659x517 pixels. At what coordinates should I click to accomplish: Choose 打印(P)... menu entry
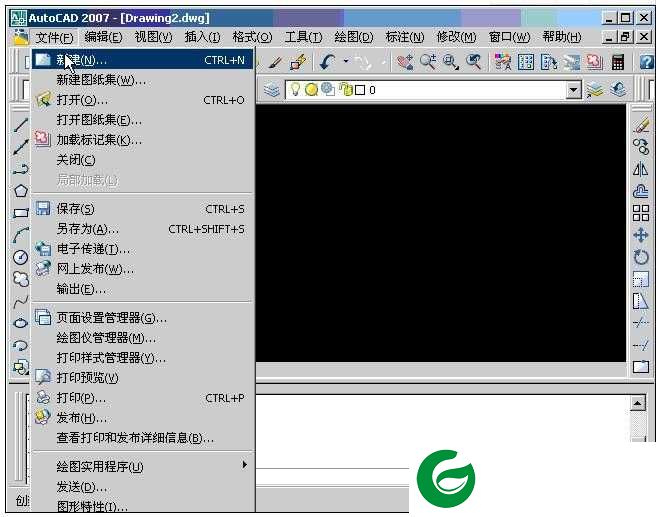(x=143, y=398)
